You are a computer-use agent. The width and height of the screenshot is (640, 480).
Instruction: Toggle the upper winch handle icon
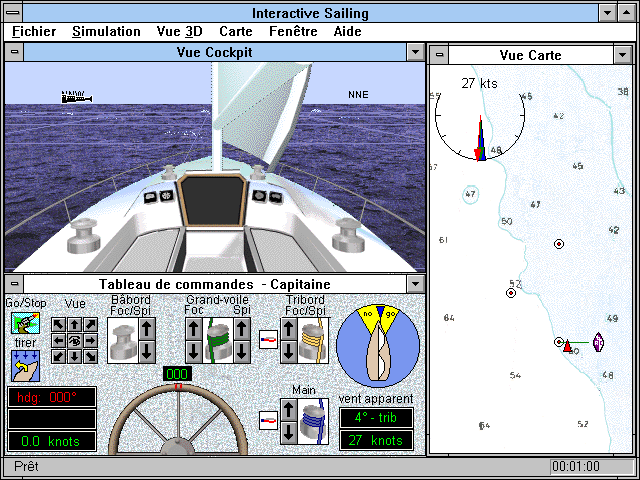[269, 340]
